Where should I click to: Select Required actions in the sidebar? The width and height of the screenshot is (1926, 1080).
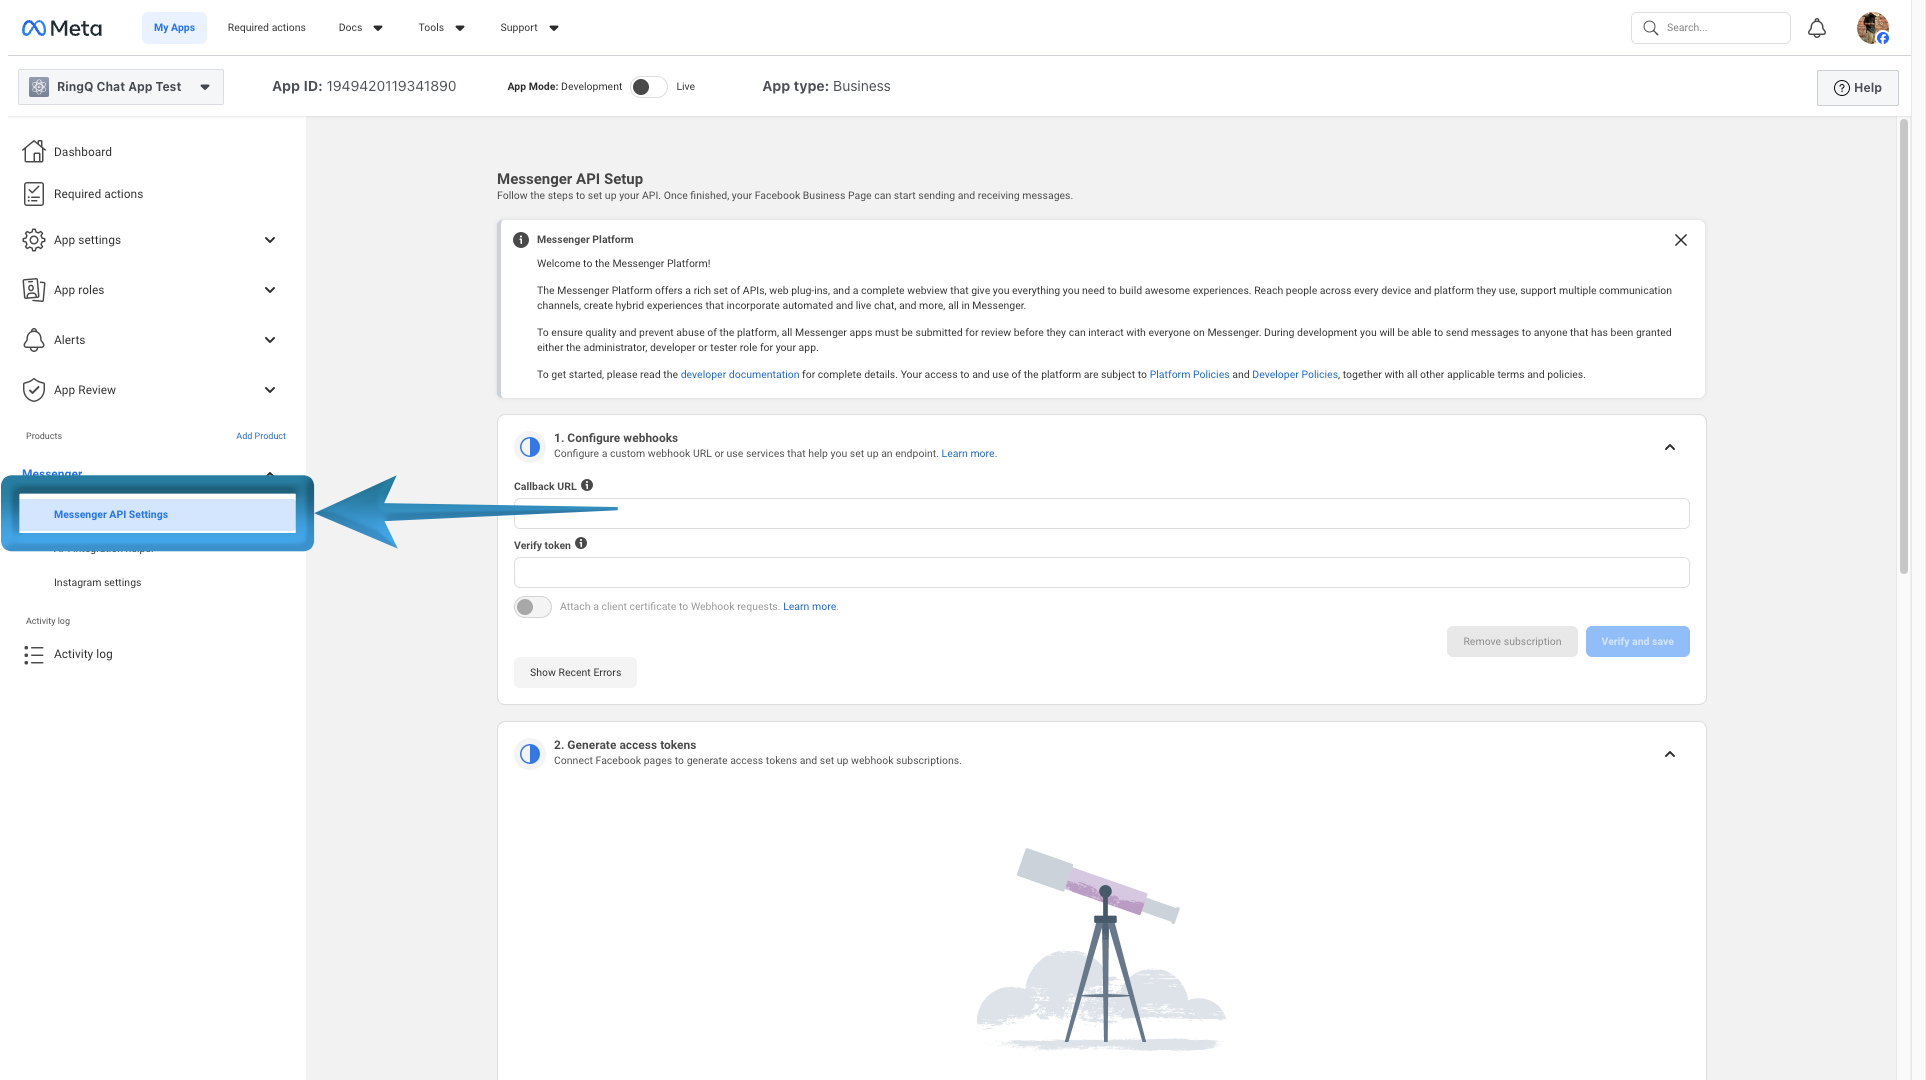(x=98, y=193)
